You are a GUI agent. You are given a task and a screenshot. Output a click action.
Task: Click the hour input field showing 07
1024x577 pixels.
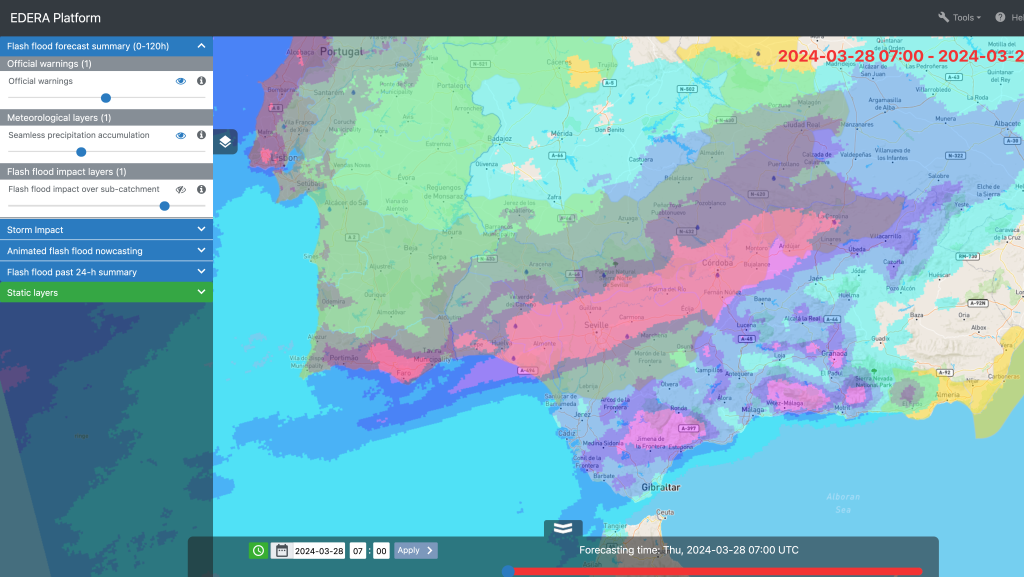point(358,550)
